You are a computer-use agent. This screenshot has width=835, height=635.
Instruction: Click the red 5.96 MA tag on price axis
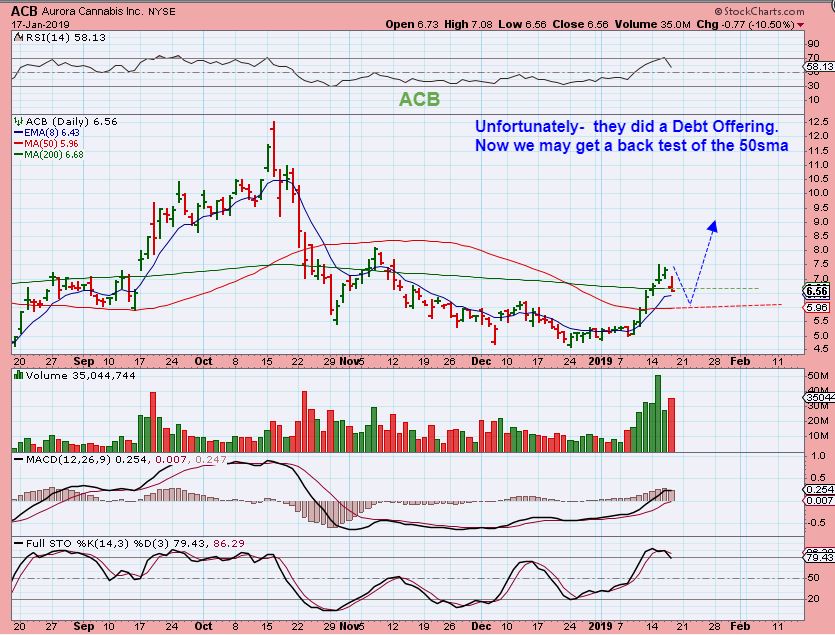point(818,308)
